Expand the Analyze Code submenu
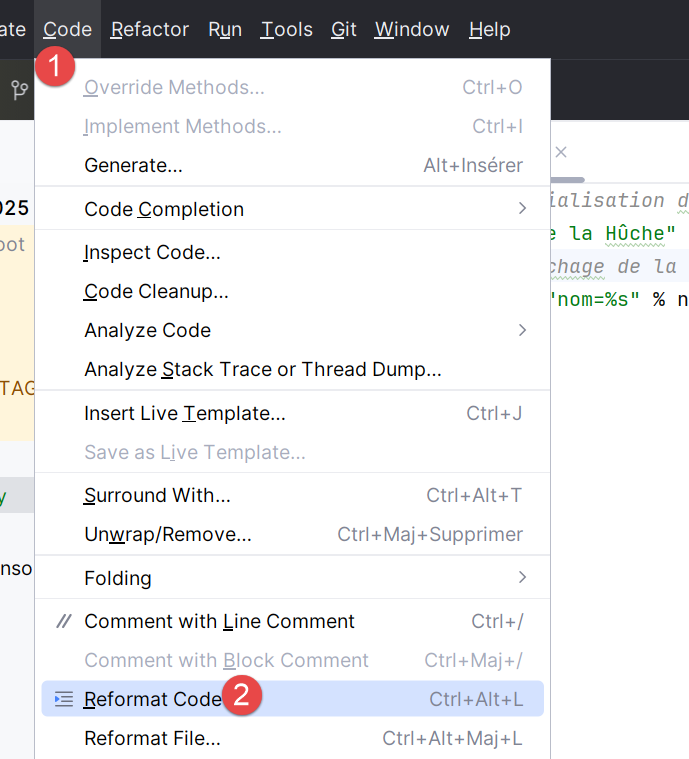 [522, 330]
